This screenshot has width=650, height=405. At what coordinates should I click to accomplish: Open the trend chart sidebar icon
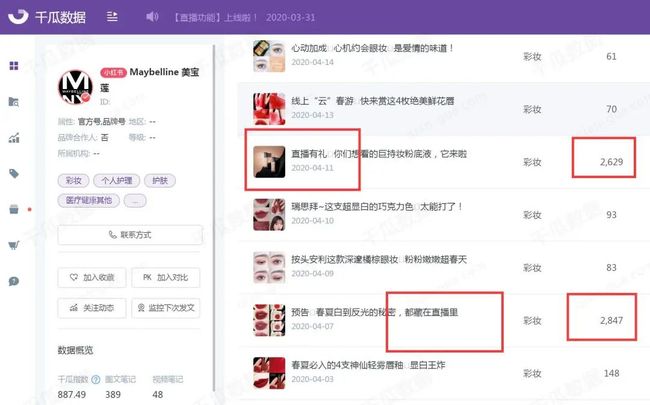pyautogui.click(x=14, y=138)
